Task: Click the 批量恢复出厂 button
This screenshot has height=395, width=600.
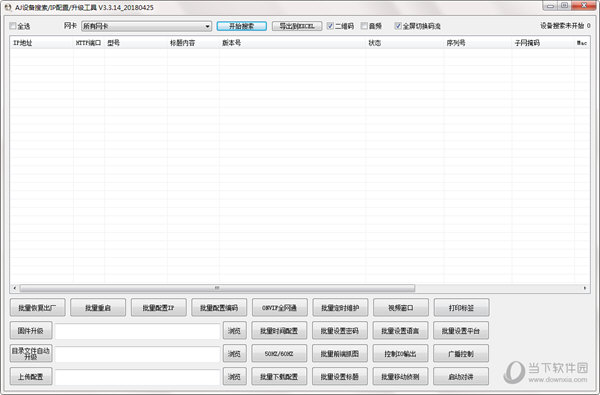Action: click(x=38, y=307)
